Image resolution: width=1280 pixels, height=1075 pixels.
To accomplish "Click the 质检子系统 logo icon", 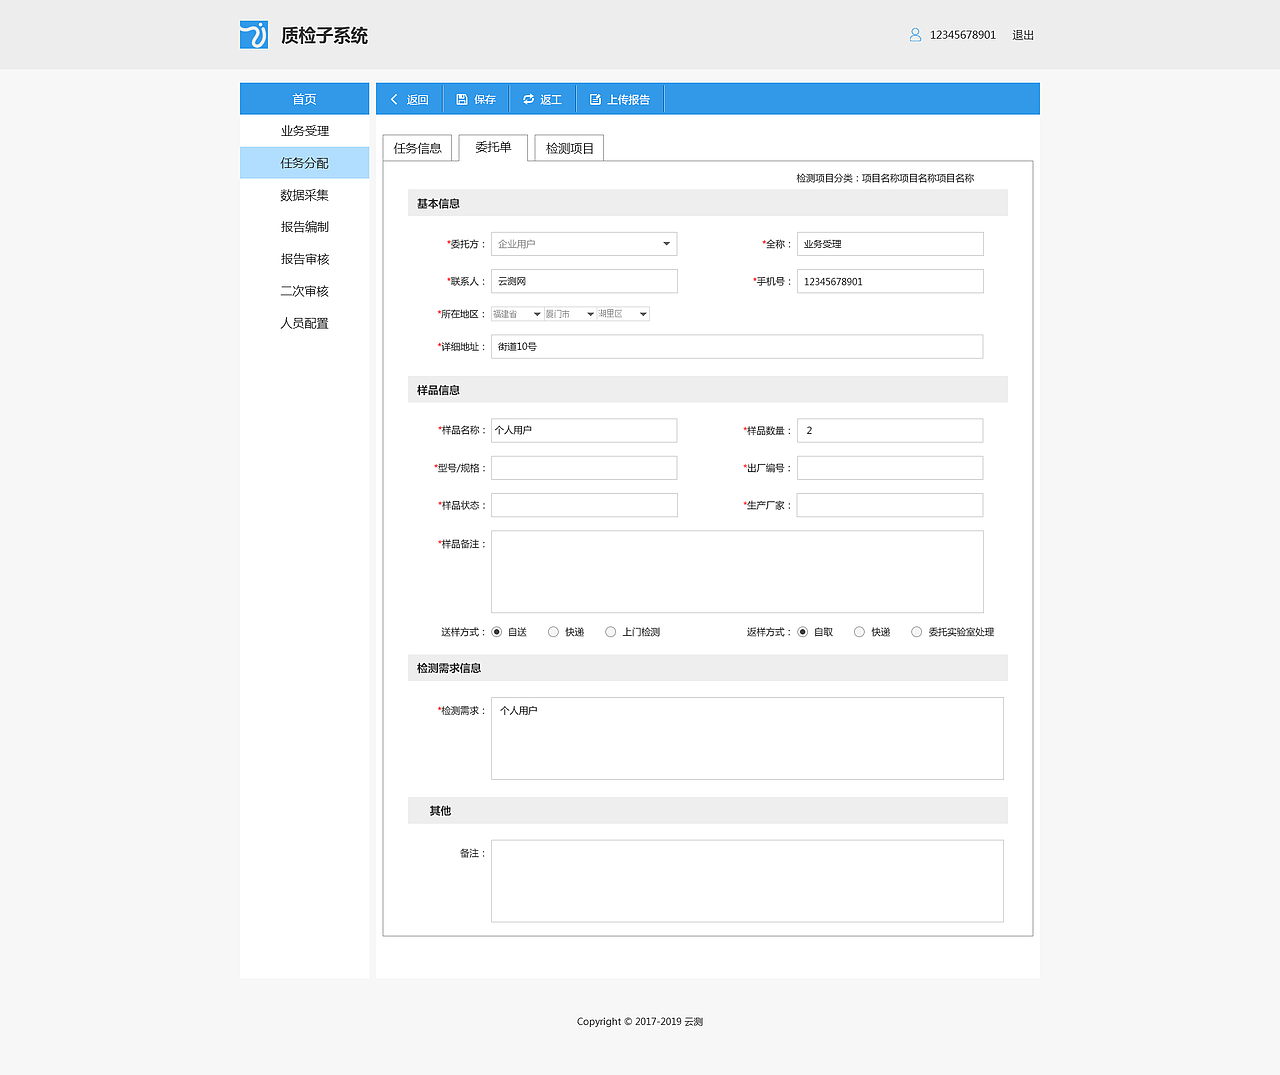I will [x=254, y=35].
